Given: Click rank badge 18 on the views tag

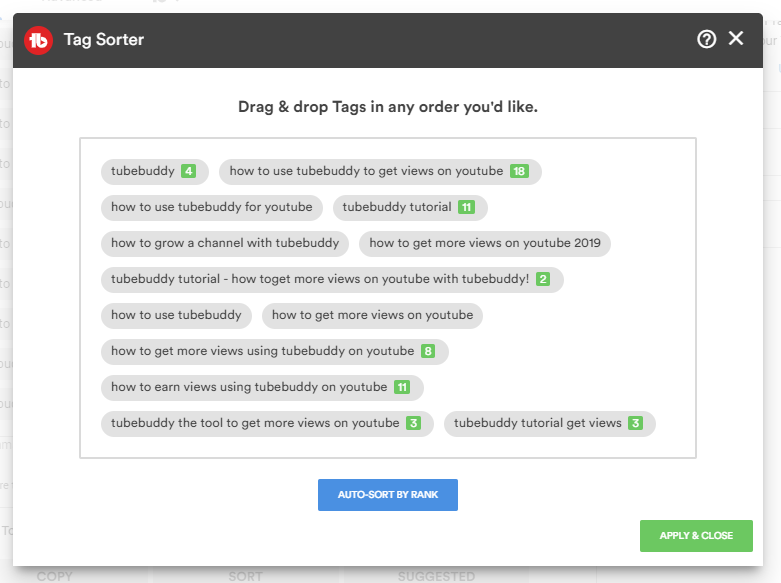Looking at the screenshot, I should tap(519, 171).
